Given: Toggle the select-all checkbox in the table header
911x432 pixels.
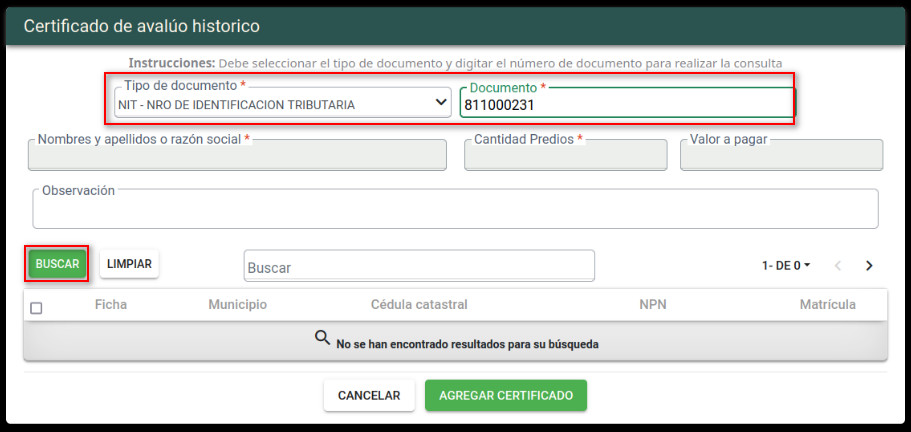Looking at the screenshot, I should coord(36,308).
